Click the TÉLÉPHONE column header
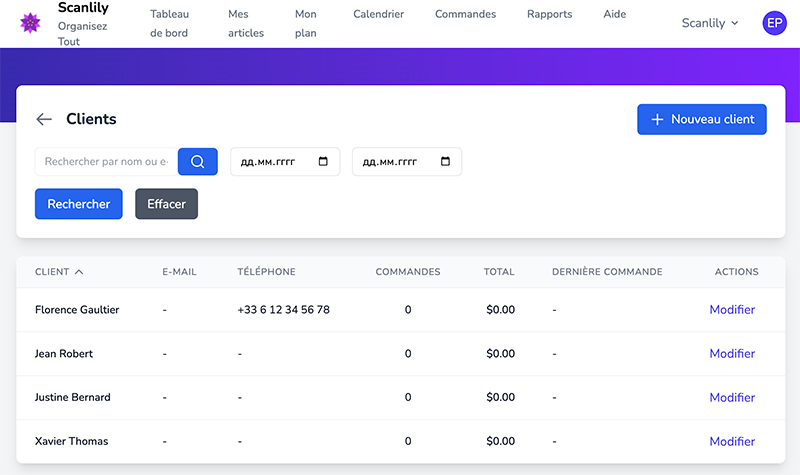800x475 pixels. click(x=266, y=272)
